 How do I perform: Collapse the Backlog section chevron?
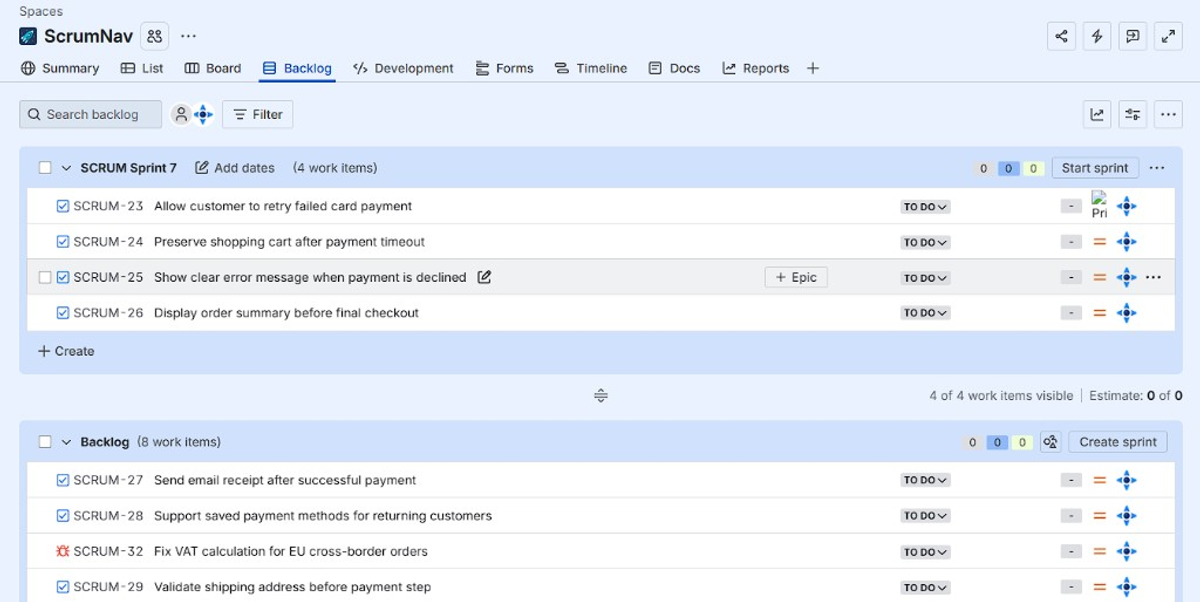(67, 442)
